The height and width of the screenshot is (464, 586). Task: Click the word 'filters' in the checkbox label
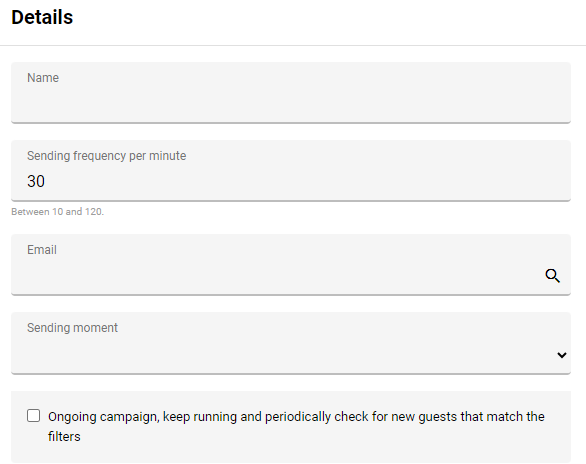(64, 436)
